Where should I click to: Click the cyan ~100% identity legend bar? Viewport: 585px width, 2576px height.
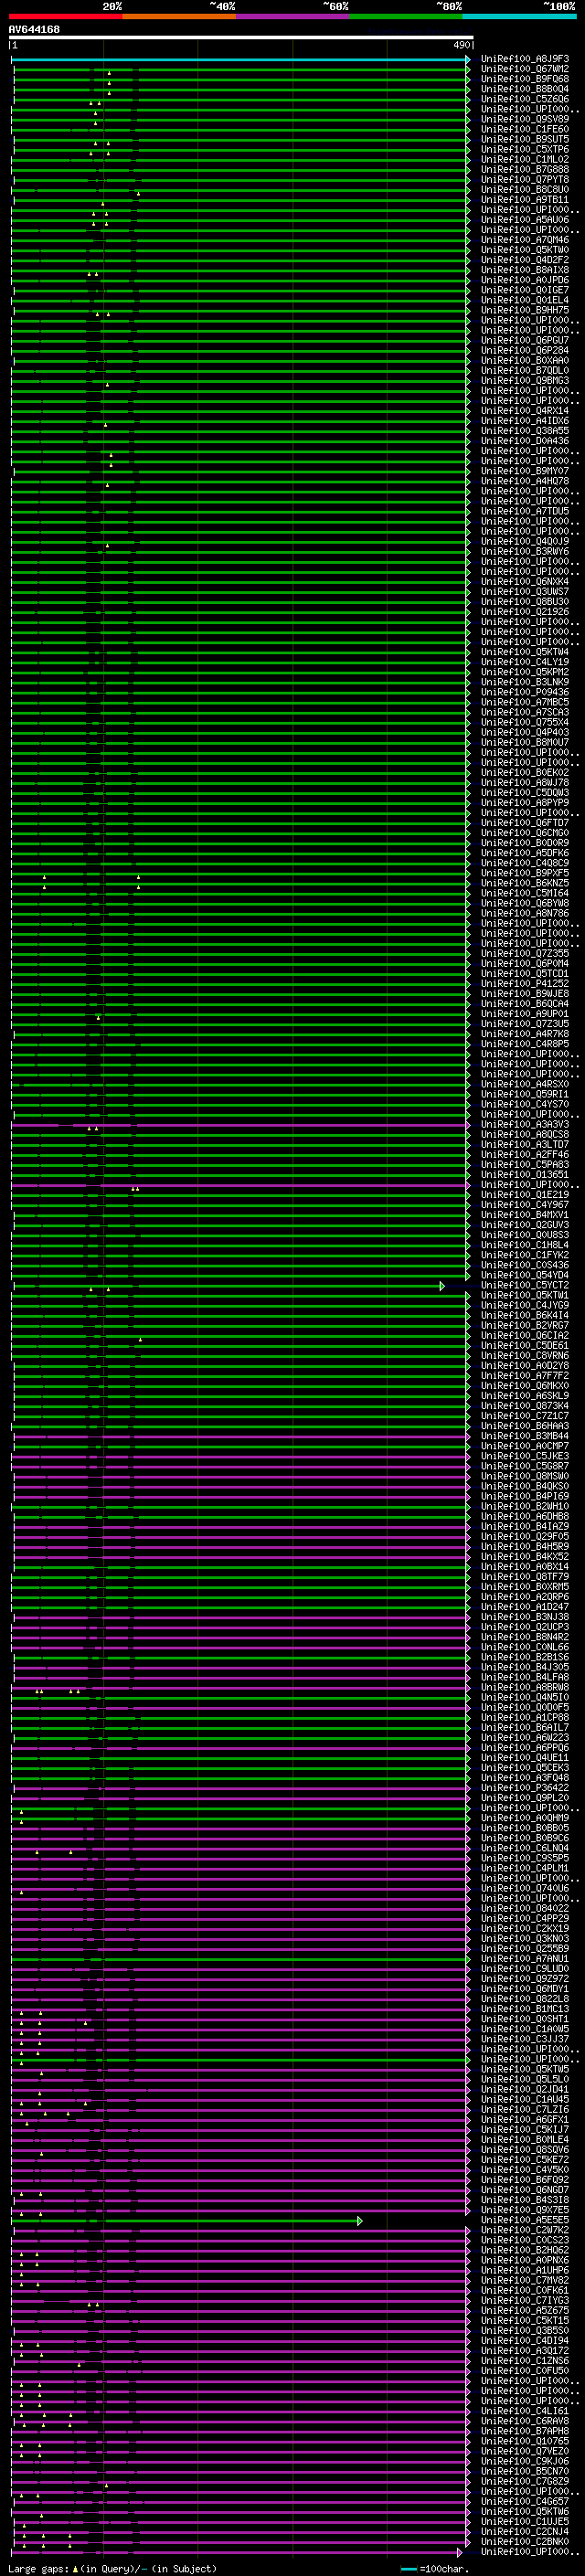(519, 16)
